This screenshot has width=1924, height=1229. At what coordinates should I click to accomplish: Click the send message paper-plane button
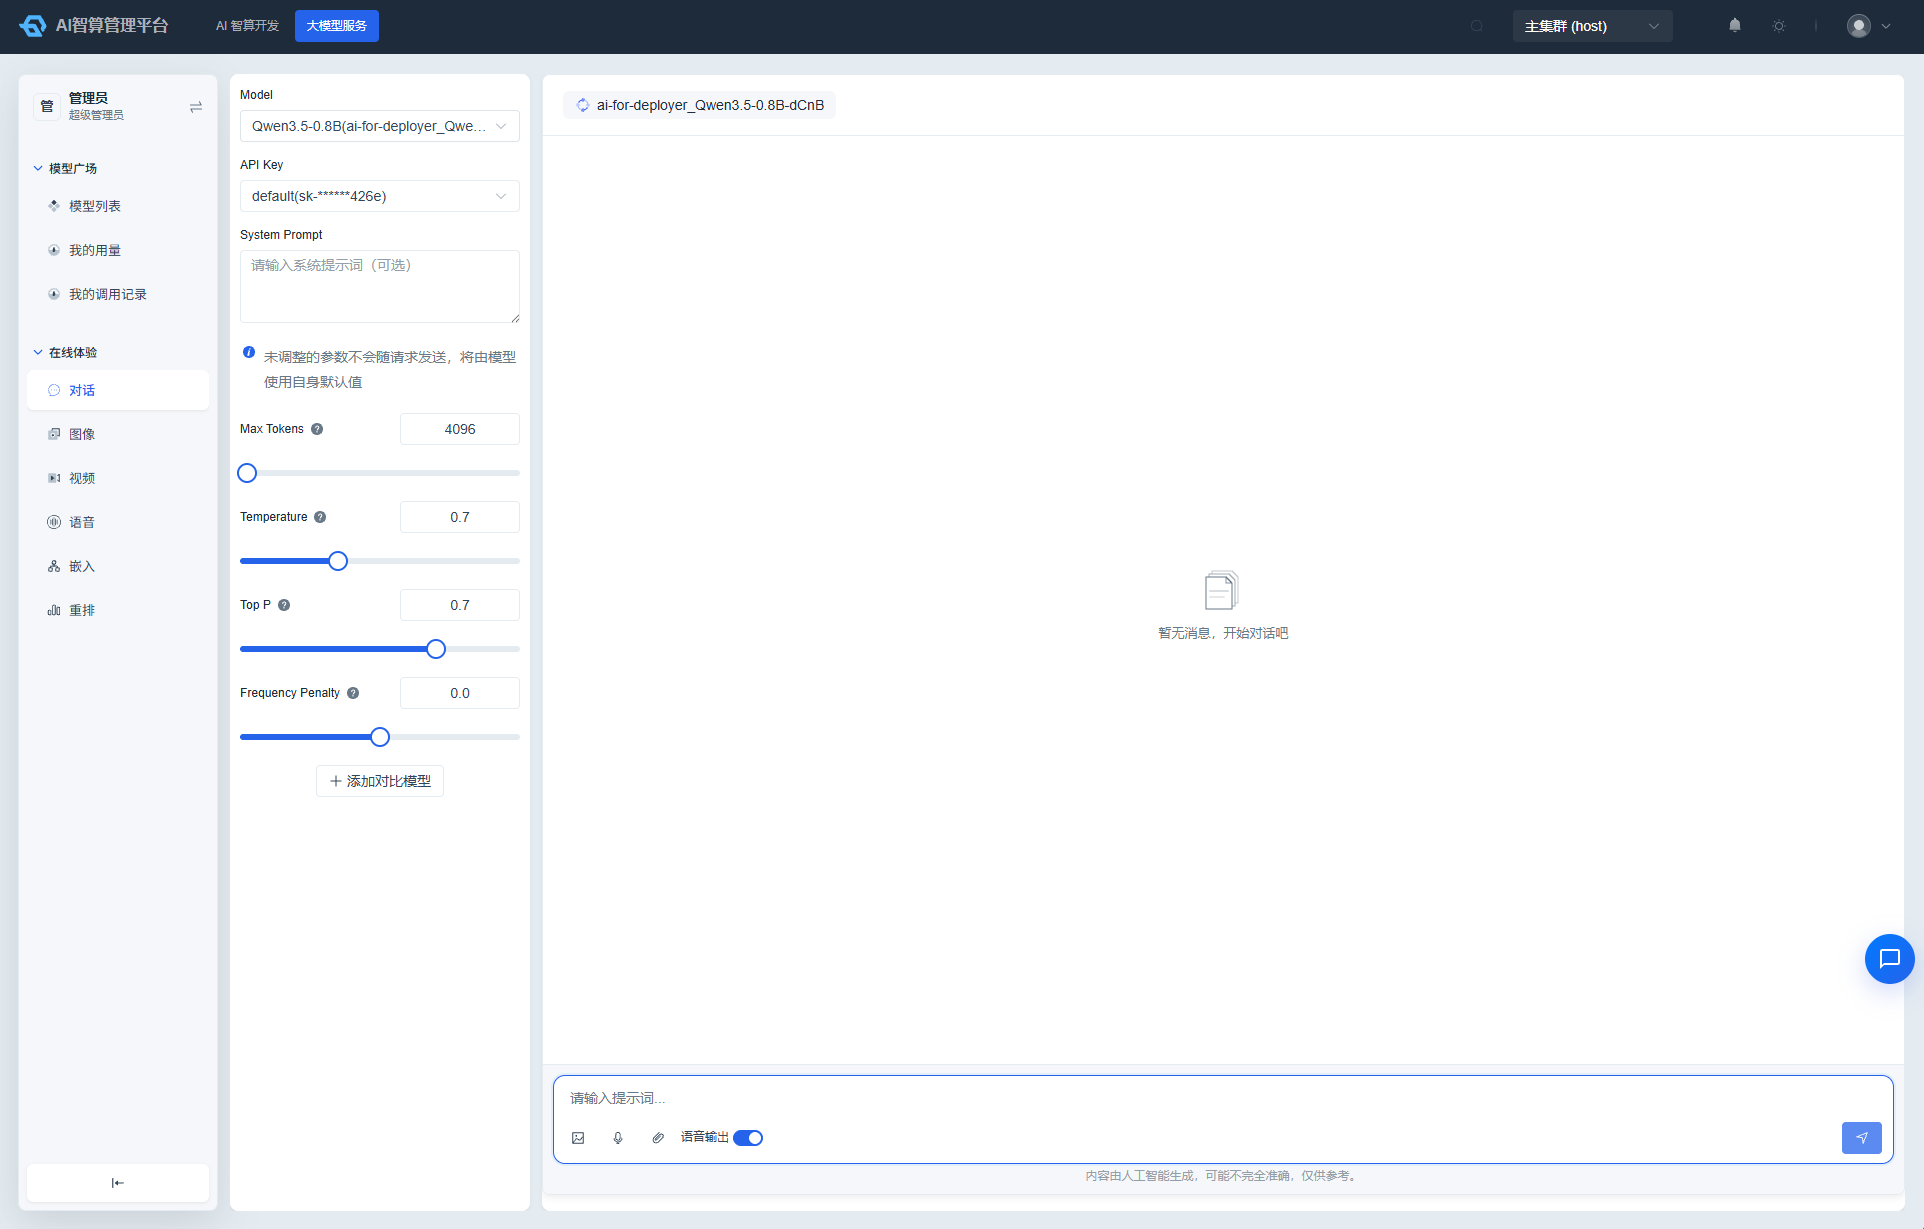click(x=1862, y=1138)
